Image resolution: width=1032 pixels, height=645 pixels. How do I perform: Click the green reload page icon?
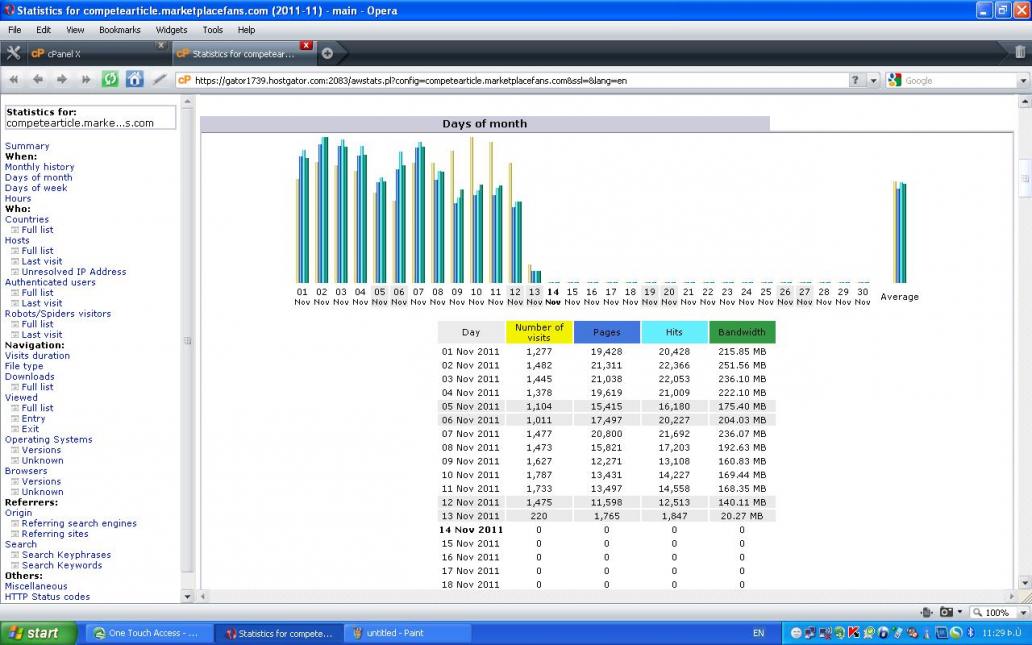(110, 80)
